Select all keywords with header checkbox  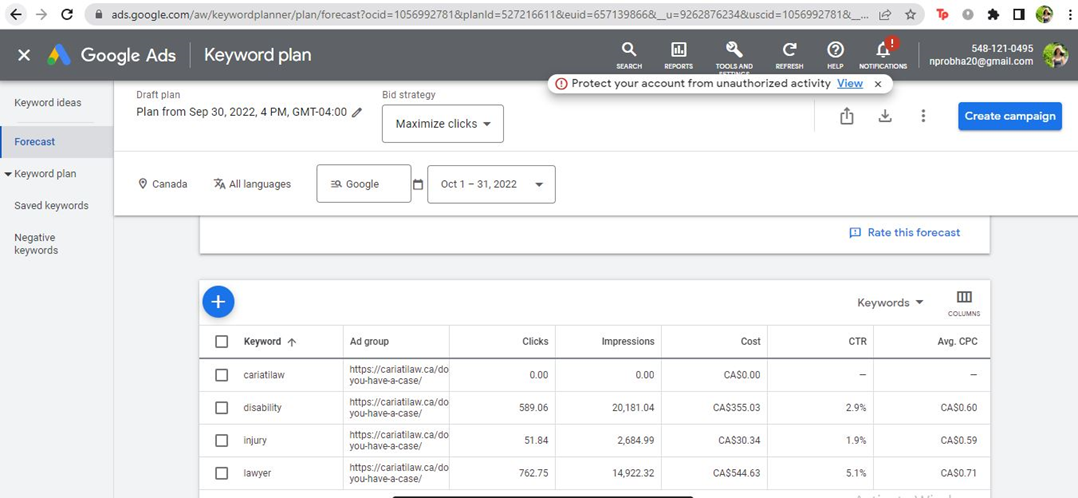[x=221, y=342]
